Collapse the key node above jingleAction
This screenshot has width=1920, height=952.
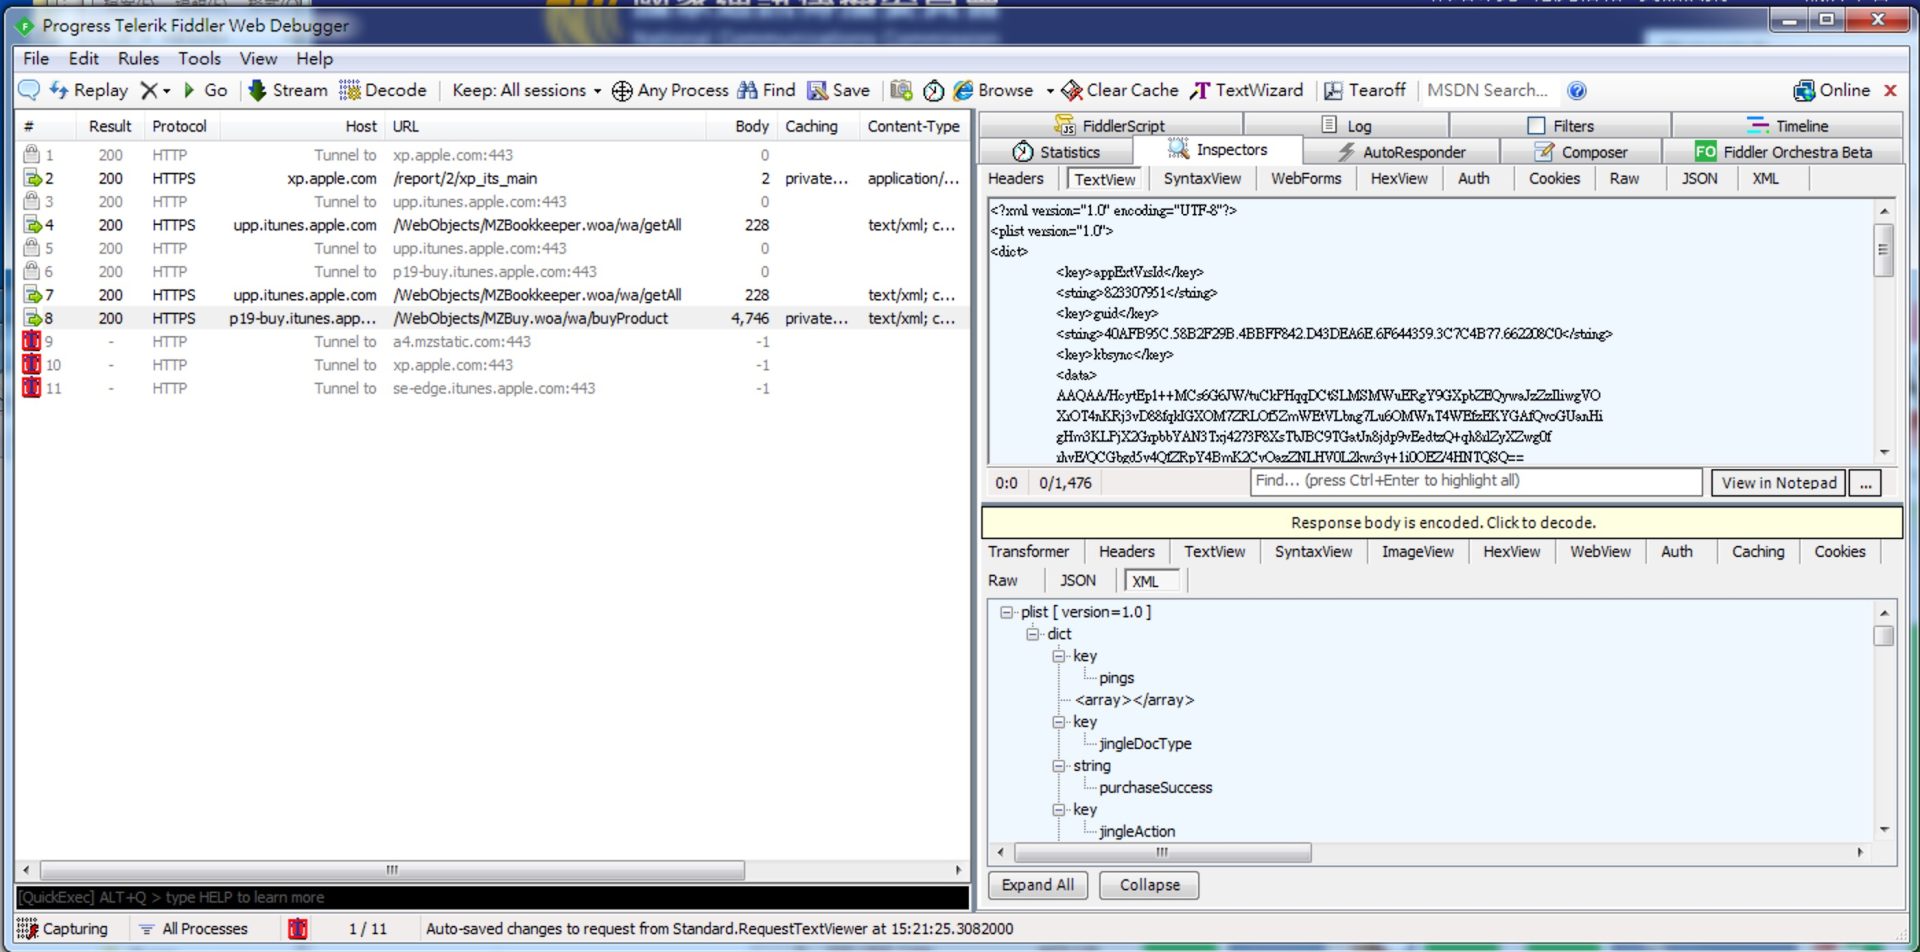click(1059, 810)
